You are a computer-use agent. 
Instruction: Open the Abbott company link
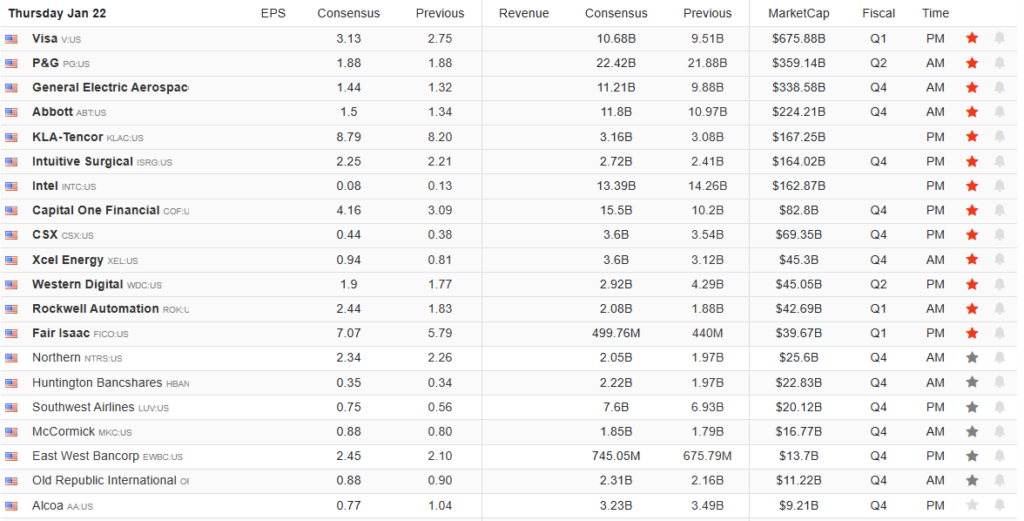(52, 112)
